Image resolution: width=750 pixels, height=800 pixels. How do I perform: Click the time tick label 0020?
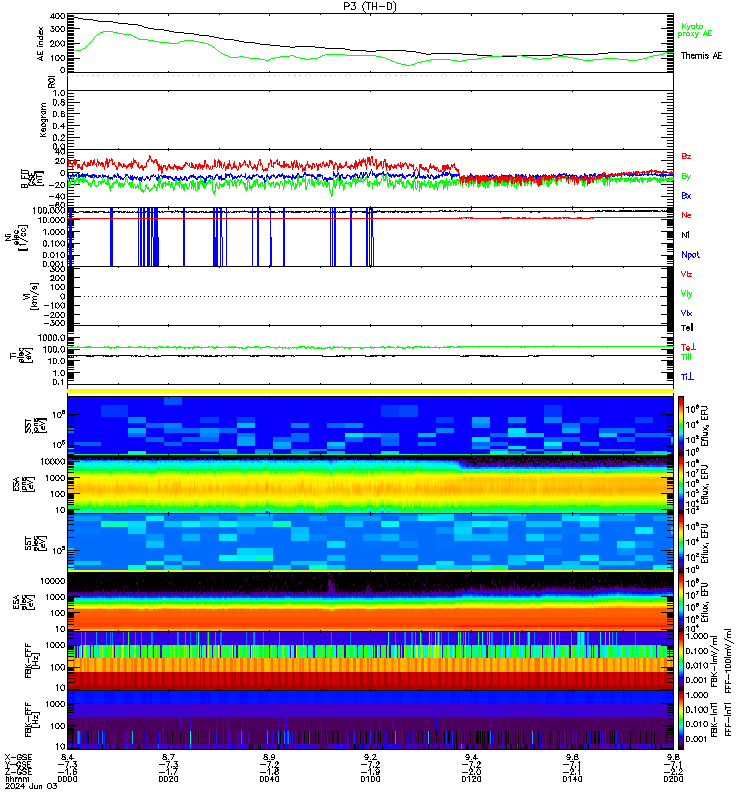click(x=168, y=779)
